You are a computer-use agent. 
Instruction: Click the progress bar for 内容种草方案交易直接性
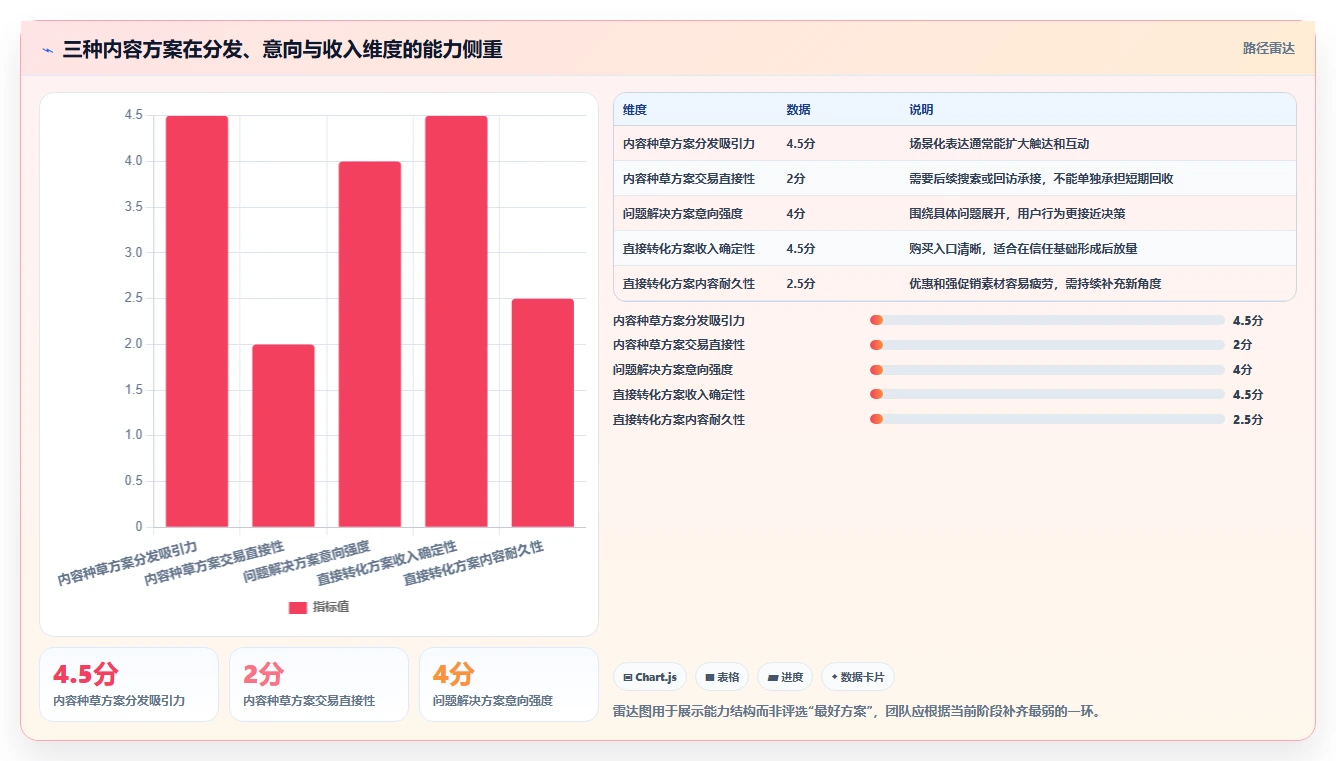pyautogui.click(x=1047, y=345)
